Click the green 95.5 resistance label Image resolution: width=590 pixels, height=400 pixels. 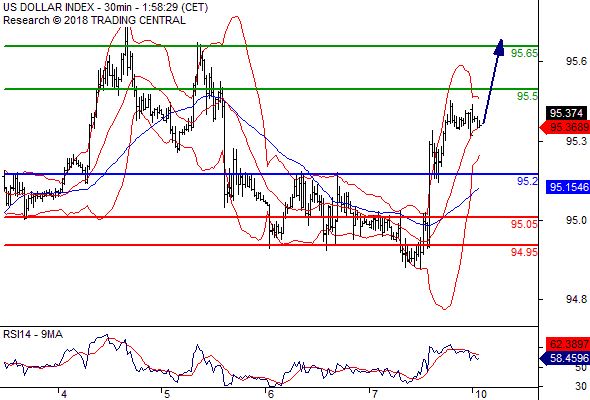[527, 96]
